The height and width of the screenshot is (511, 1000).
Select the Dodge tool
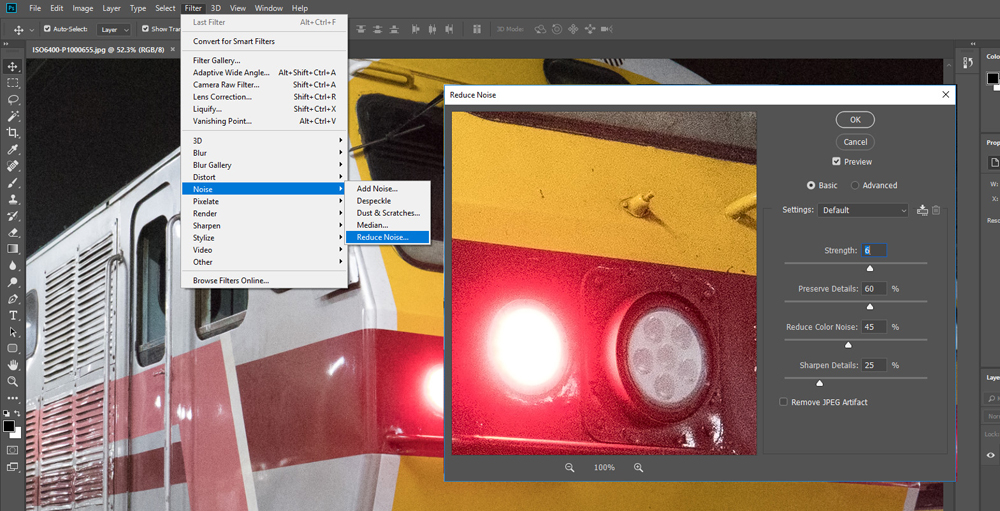tap(12, 282)
